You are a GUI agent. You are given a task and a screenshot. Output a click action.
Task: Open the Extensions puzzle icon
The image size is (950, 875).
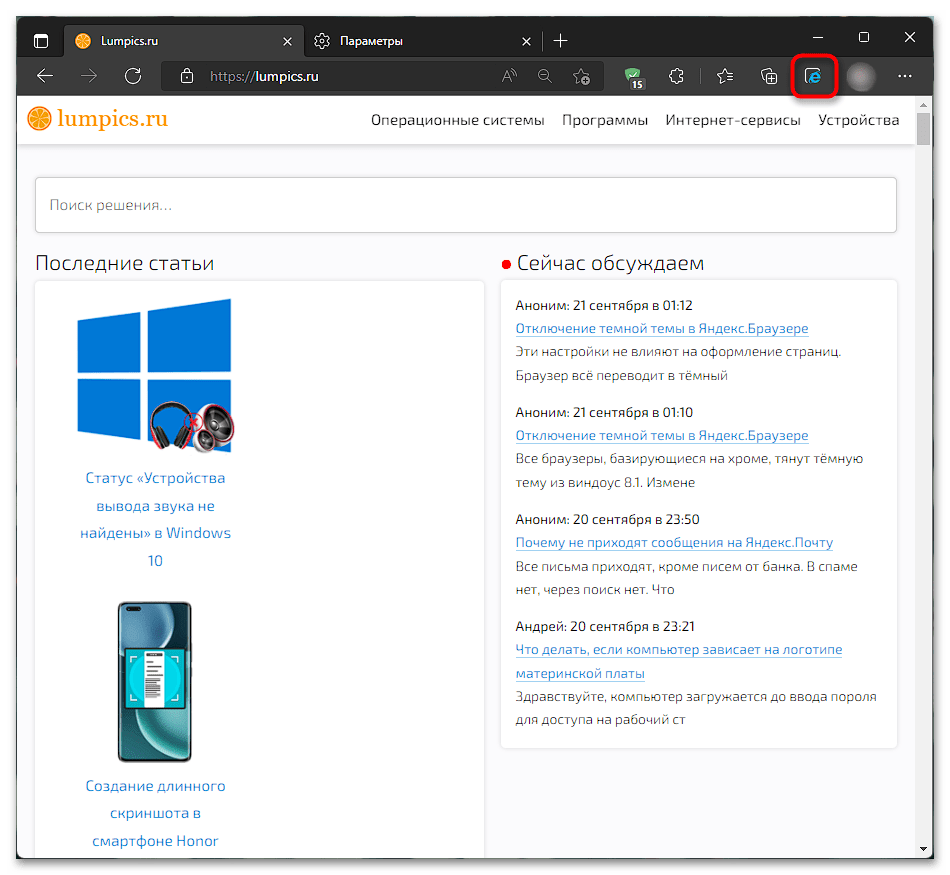click(x=676, y=76)
